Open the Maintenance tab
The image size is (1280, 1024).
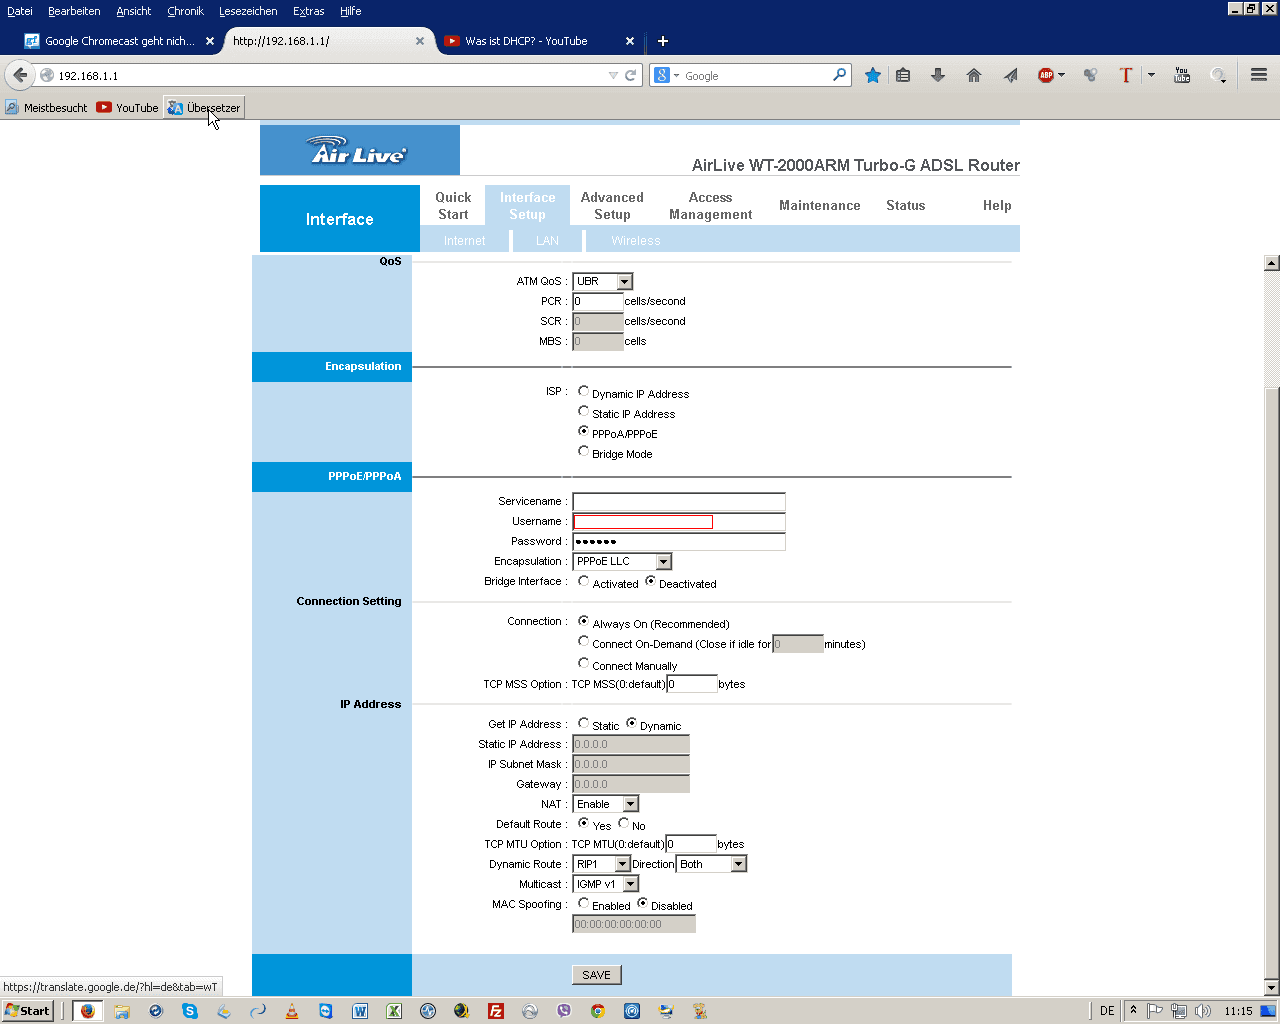(820, 206)
